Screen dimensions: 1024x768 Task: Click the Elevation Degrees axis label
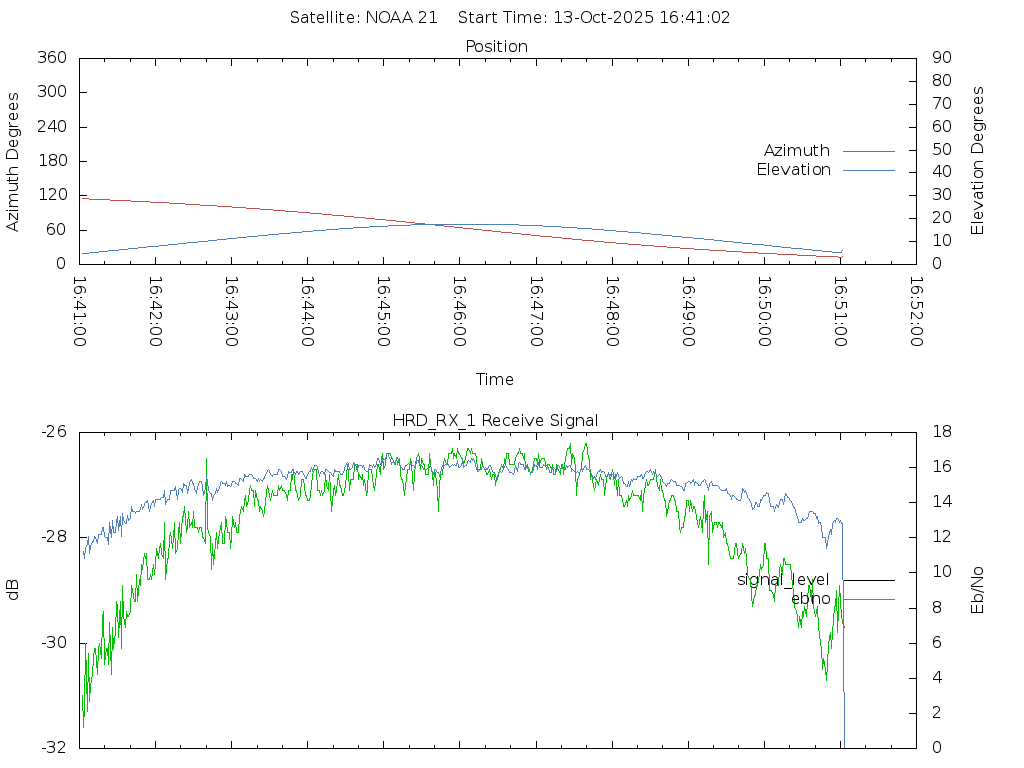pos(978,161)
